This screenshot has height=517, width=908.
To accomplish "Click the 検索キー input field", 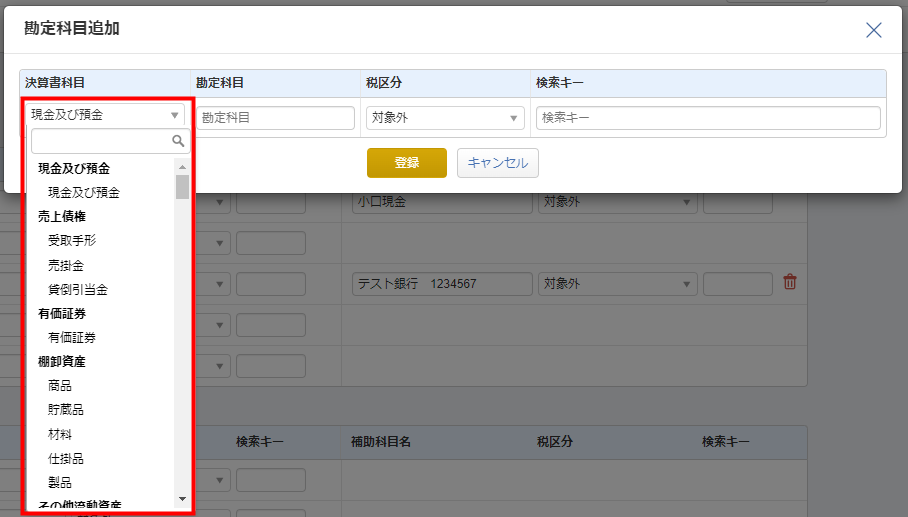I will click(x=708, y=118).
